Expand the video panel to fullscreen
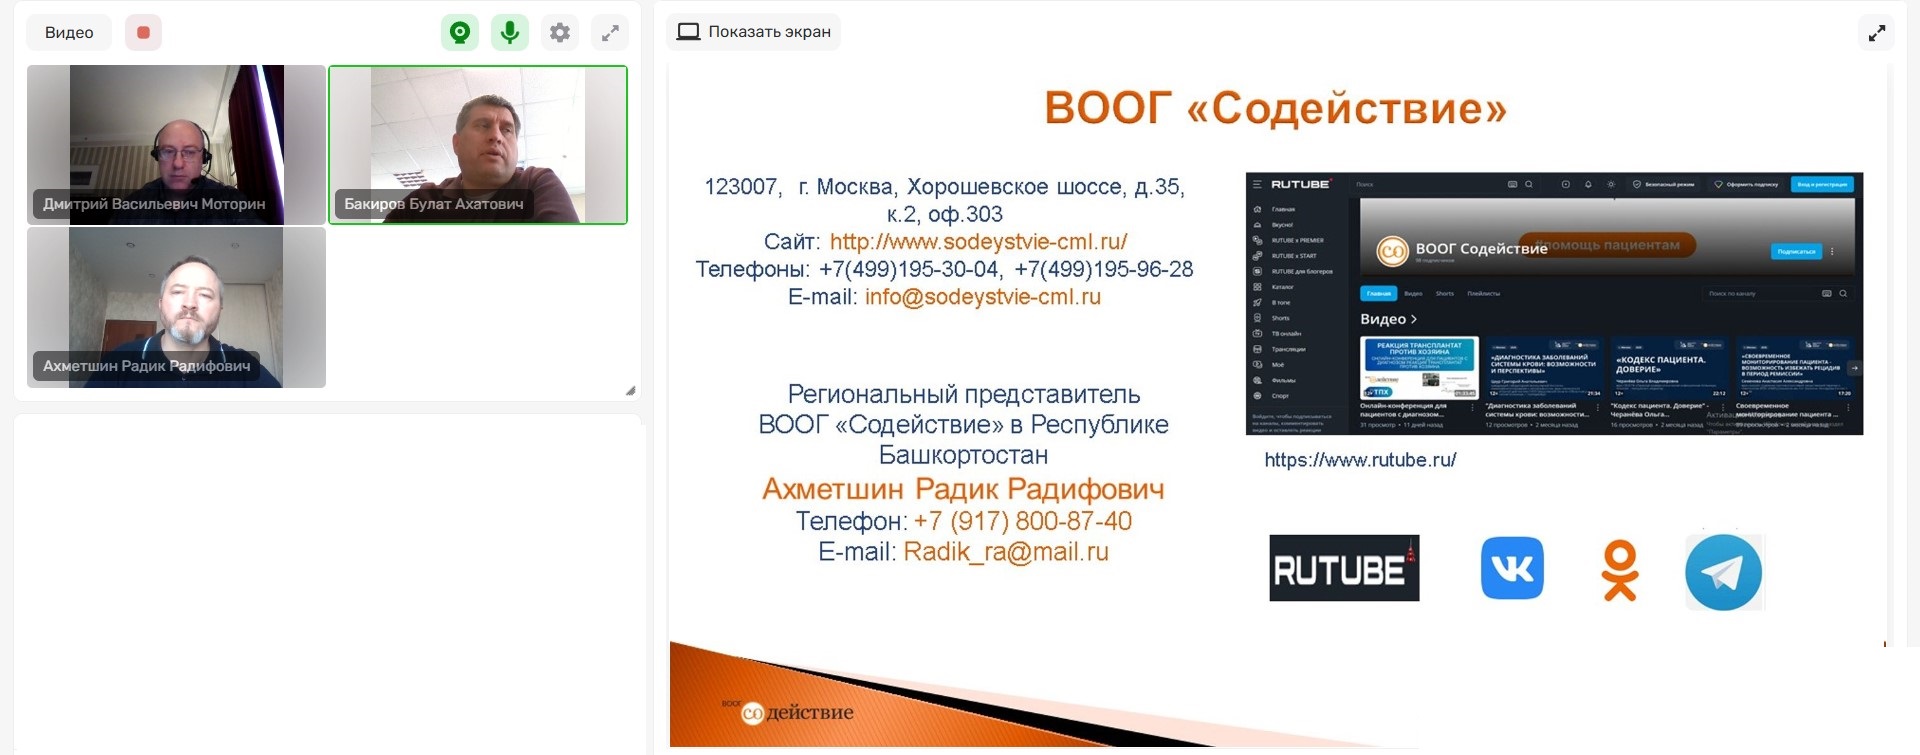Screen dimensions: 1920x755 coord(610,33)
